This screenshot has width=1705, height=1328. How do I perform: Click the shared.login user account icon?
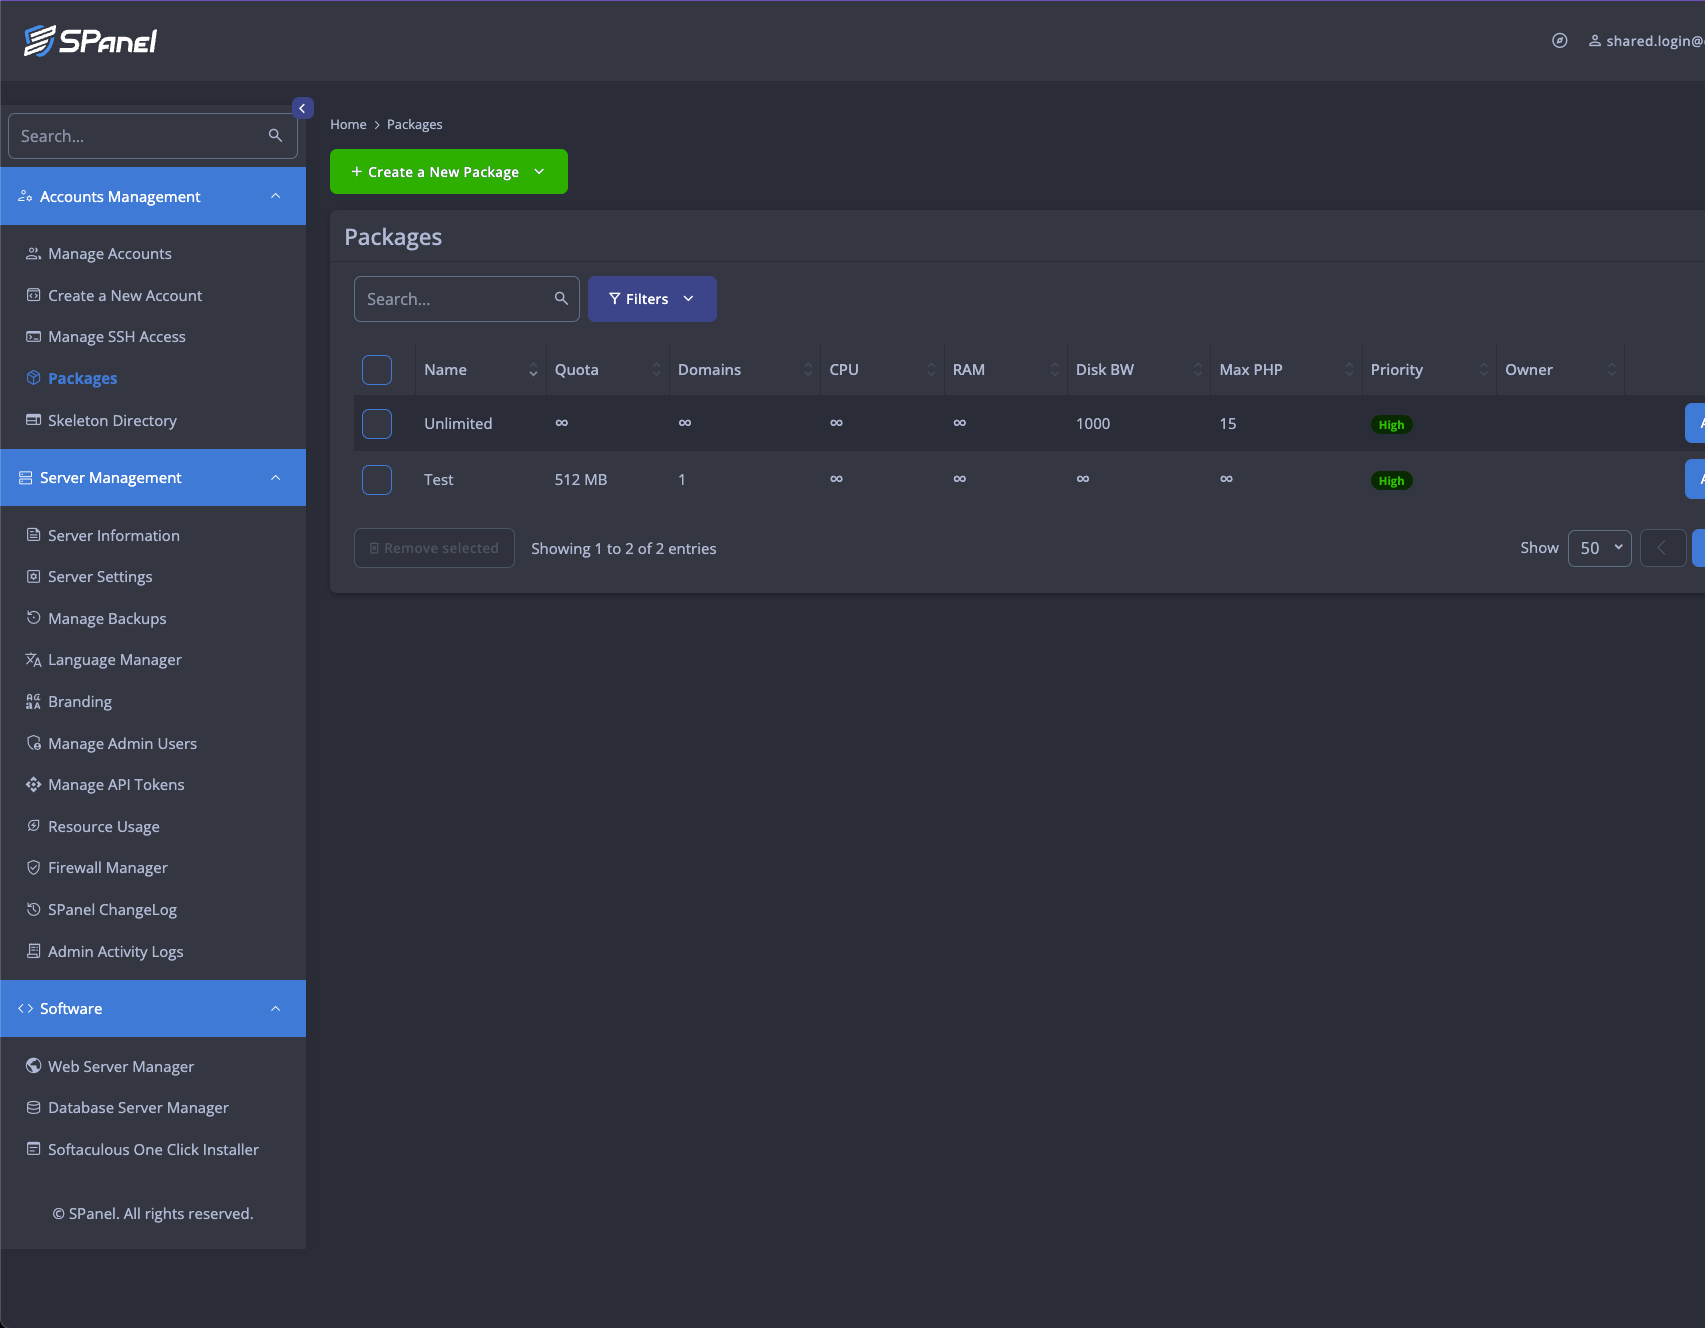point(1595,41)
